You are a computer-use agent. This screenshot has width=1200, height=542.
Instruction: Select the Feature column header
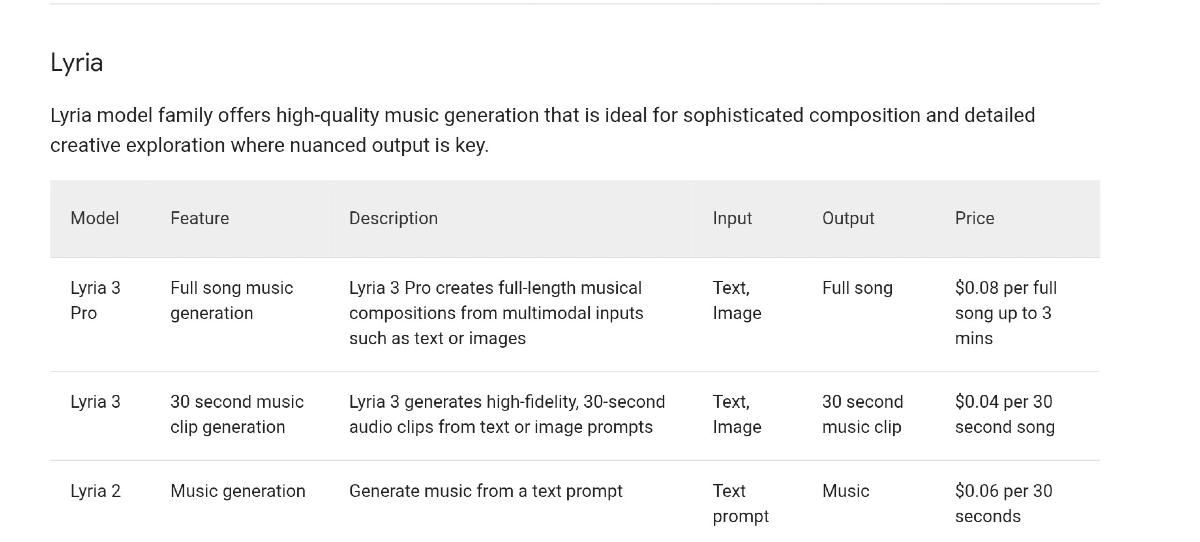tap(200, 218)
